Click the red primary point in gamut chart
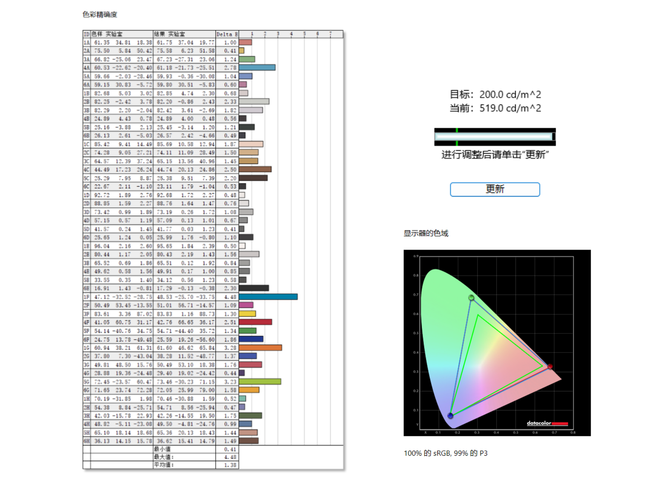 [x=550, y=367]
